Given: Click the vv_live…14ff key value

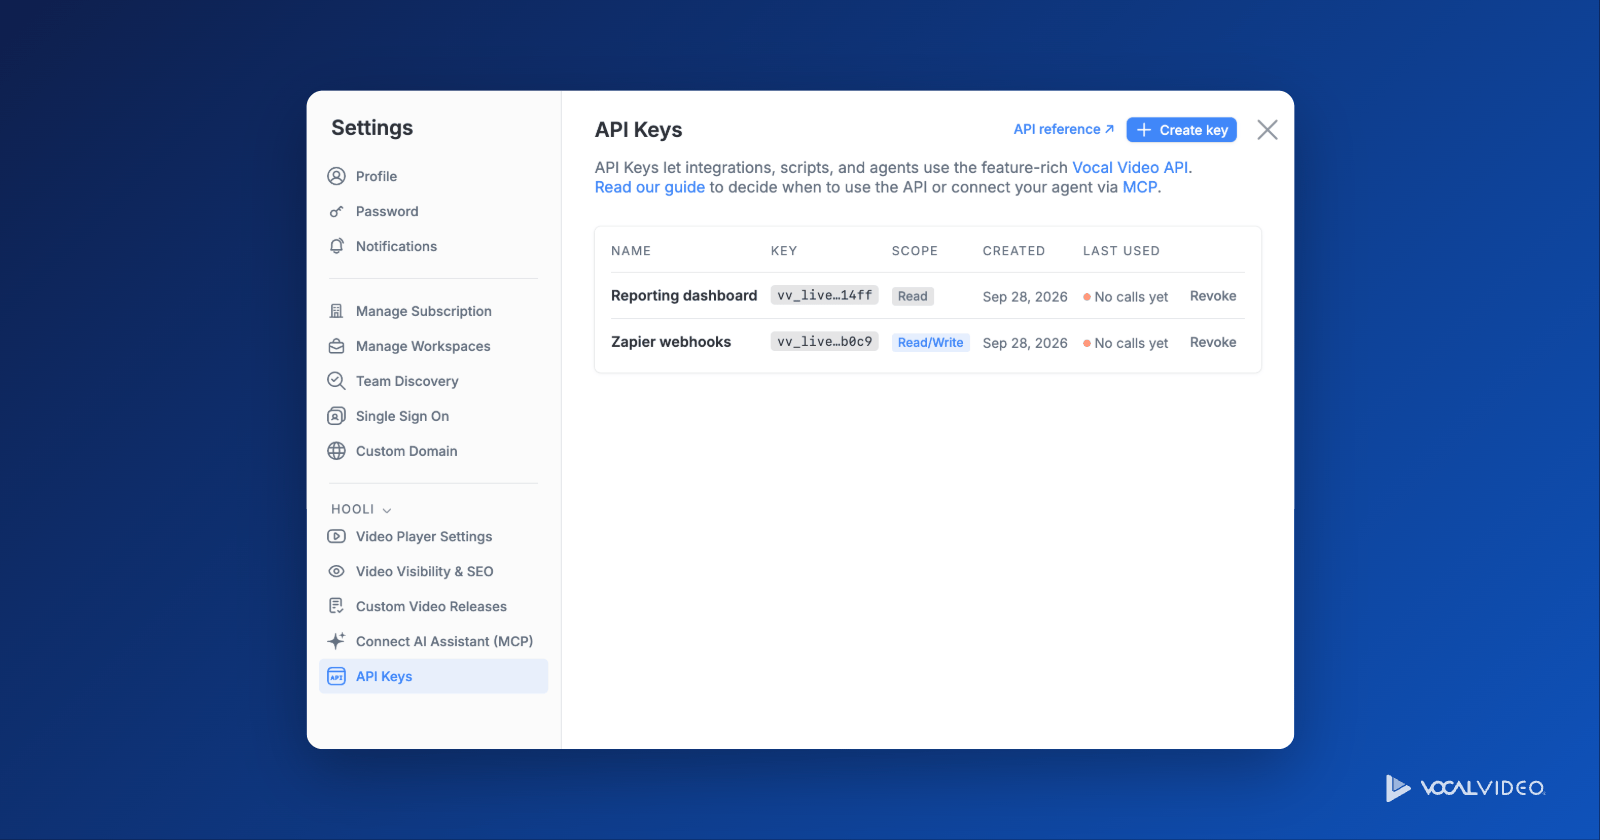Looking at the screenshot, I should [x=825, y=295].
